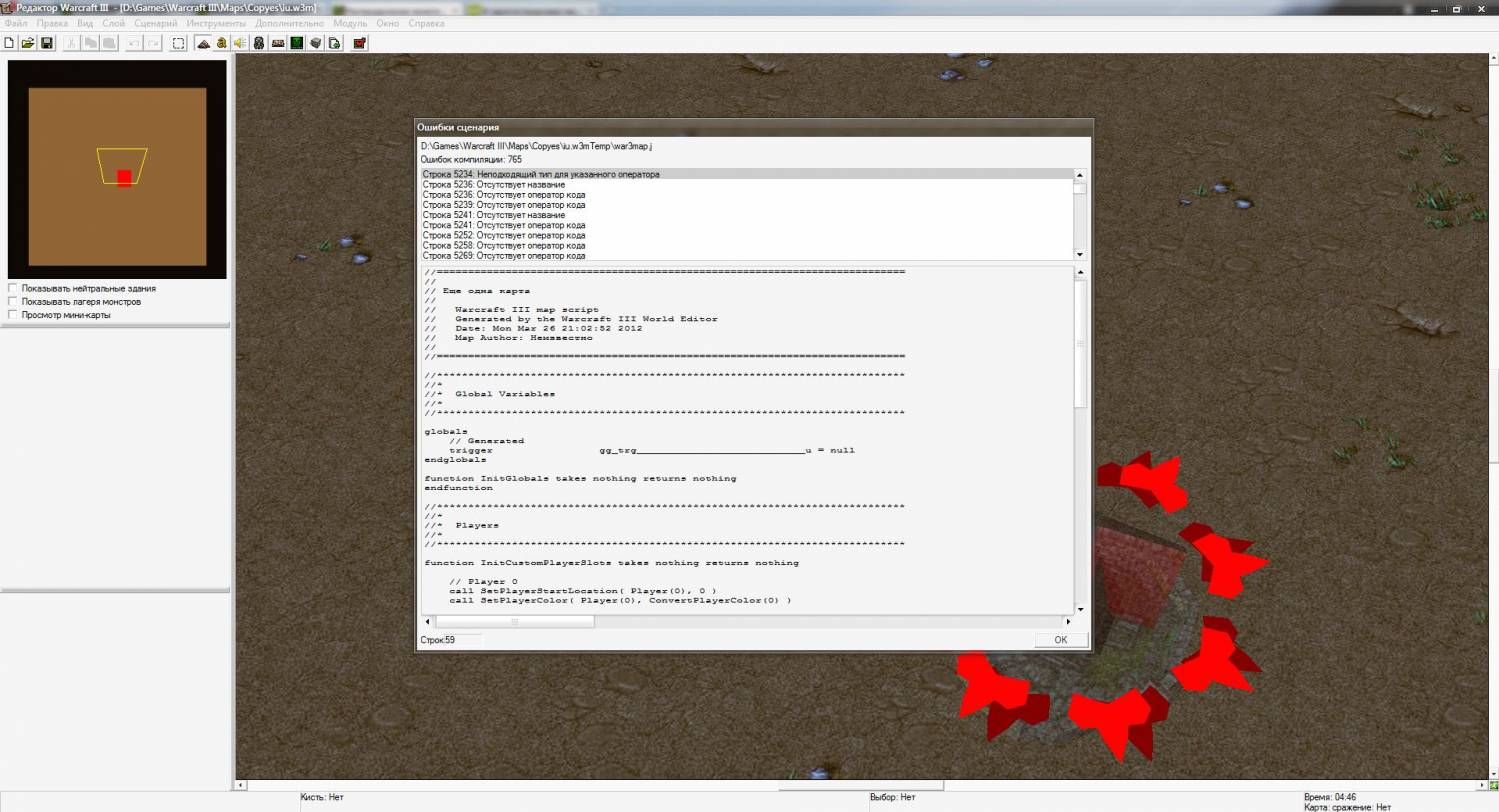Toggle 'Просмотр мини-карты' checkbox

tap(13, 314)
